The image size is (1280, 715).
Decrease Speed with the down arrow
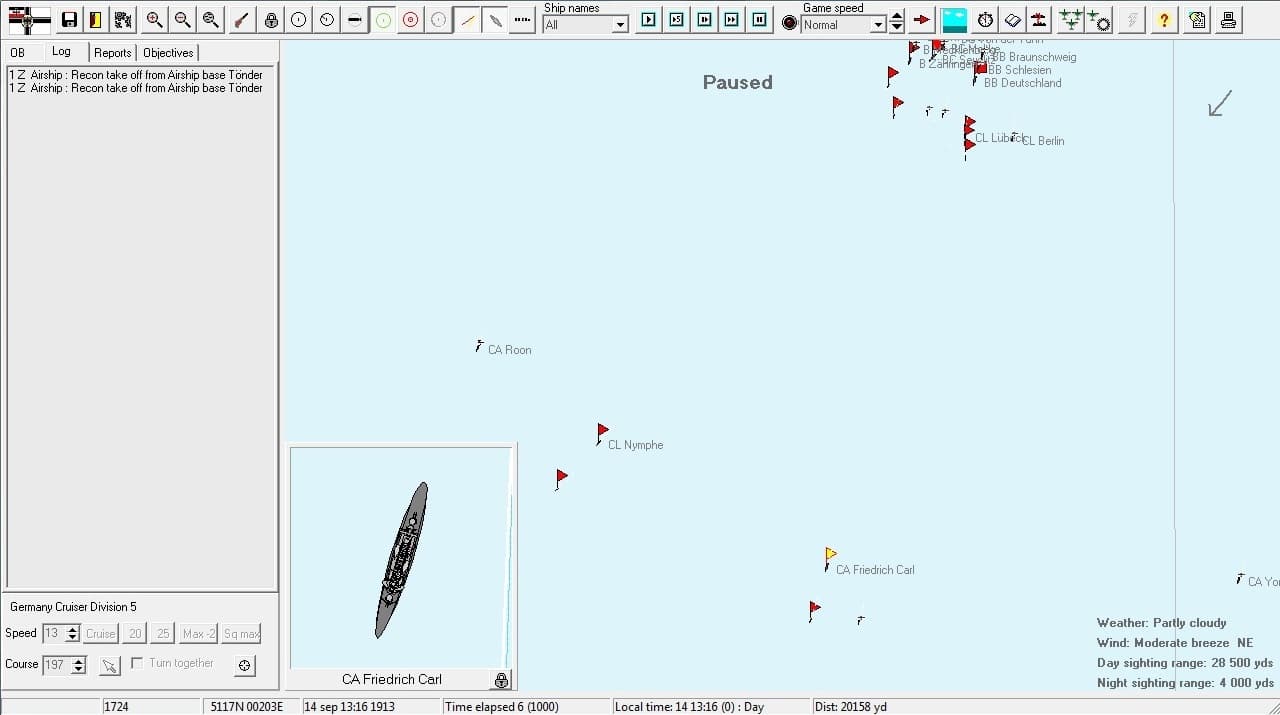pos(72,638)
